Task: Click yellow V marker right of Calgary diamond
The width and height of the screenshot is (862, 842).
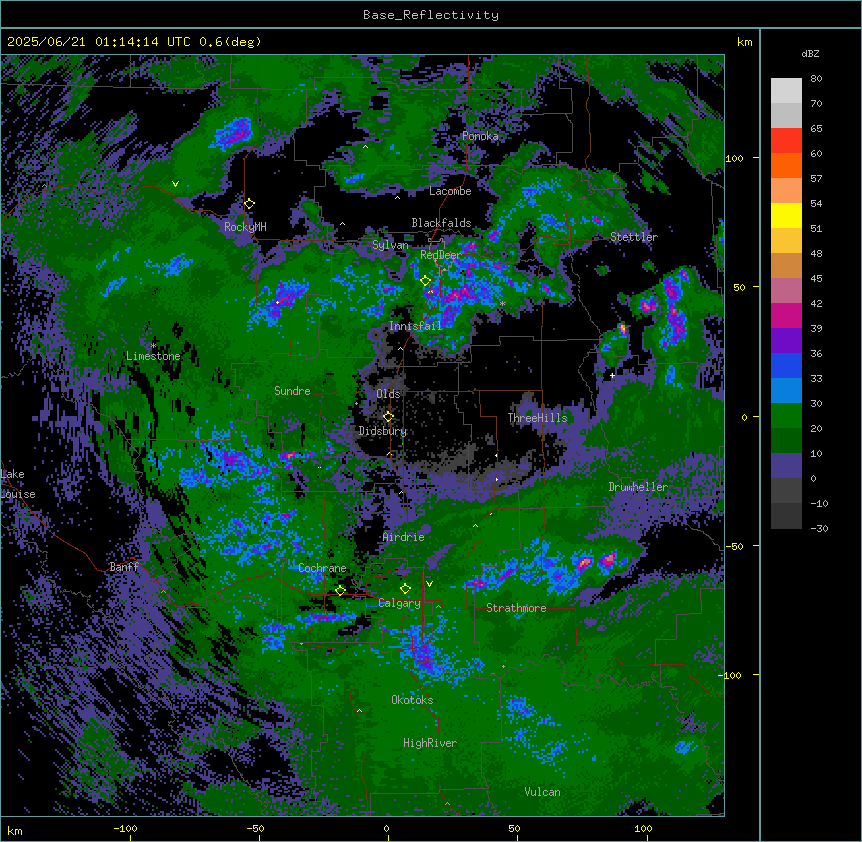Action: click(x=429, y=584)
